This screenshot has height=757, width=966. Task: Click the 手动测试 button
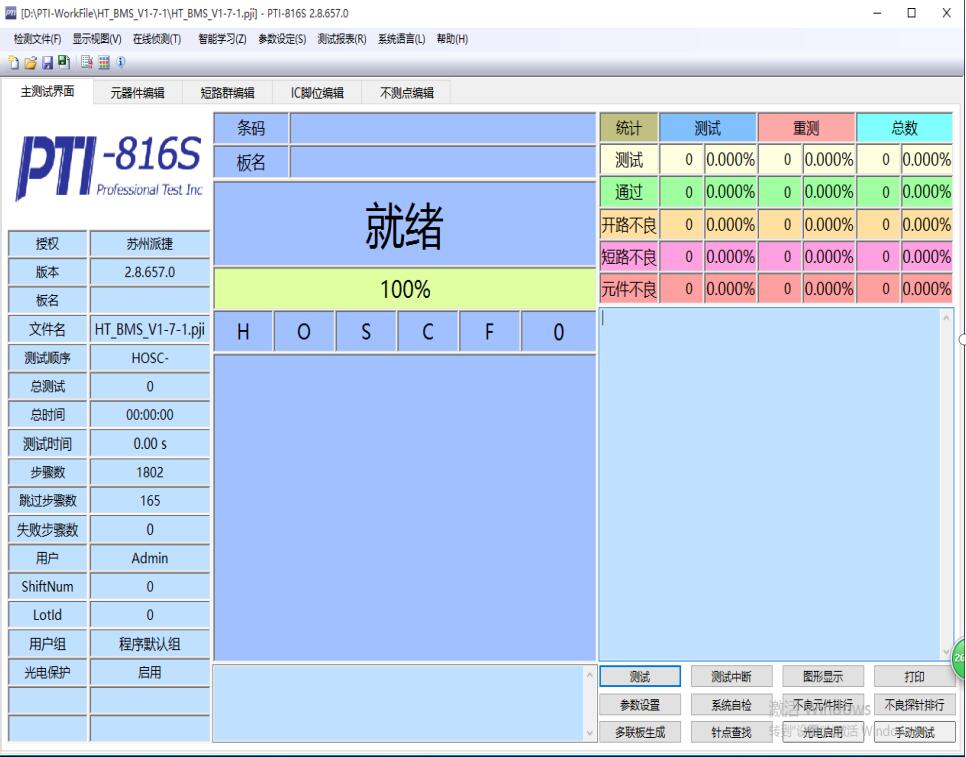click(914, 733)
